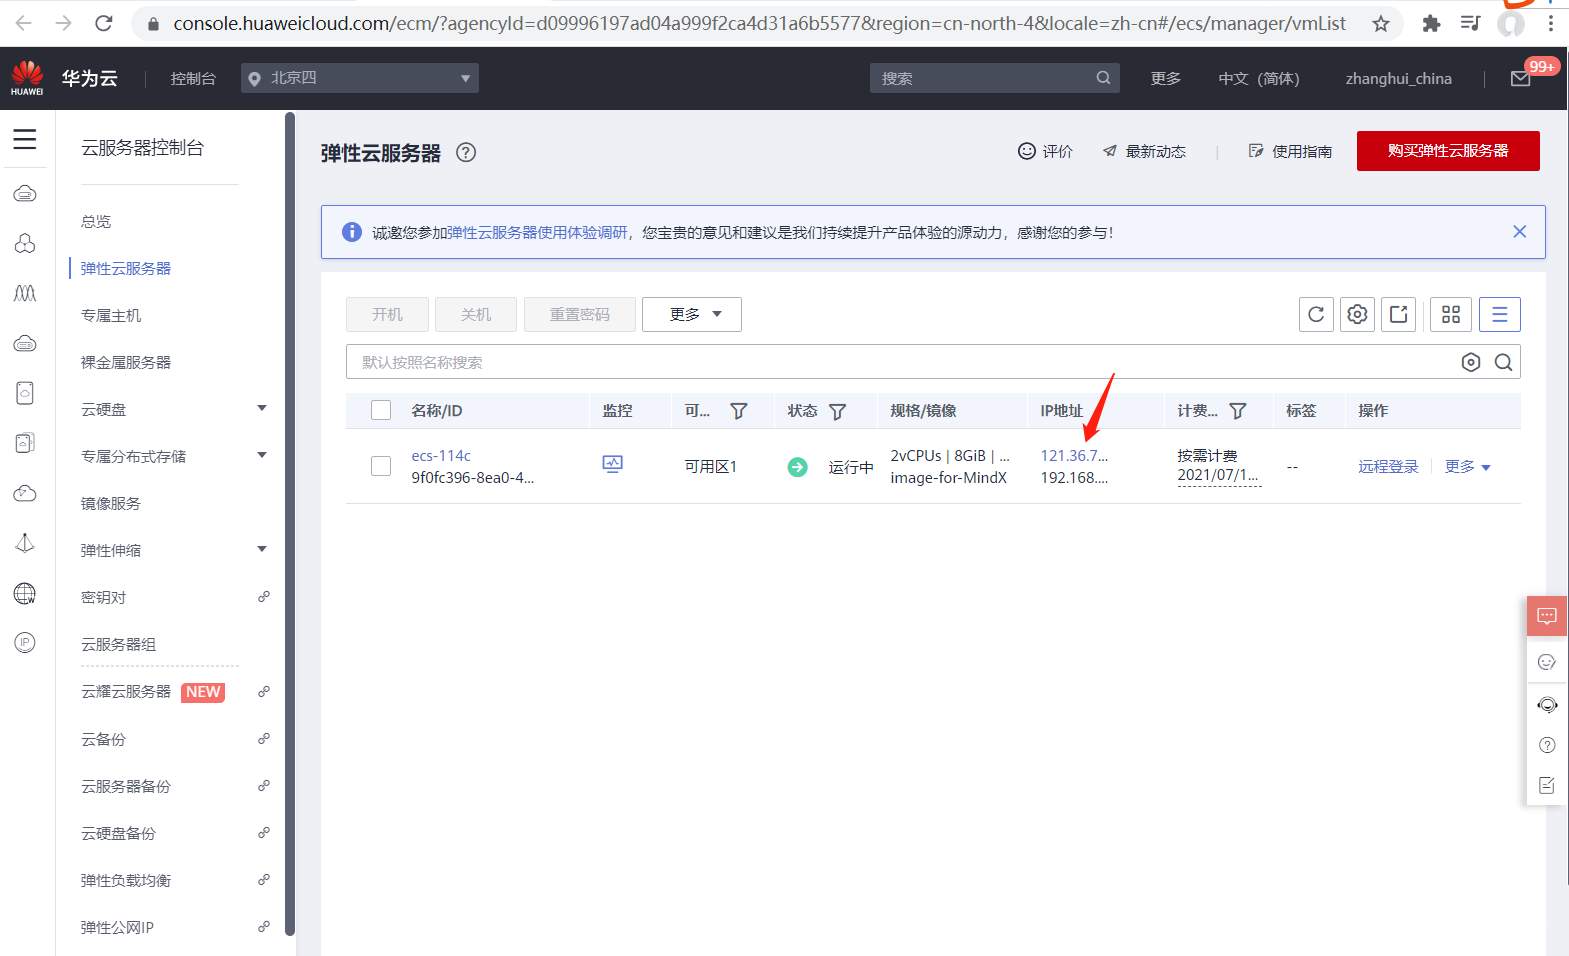Click the Huawei logo in the header

click(27, 78)
